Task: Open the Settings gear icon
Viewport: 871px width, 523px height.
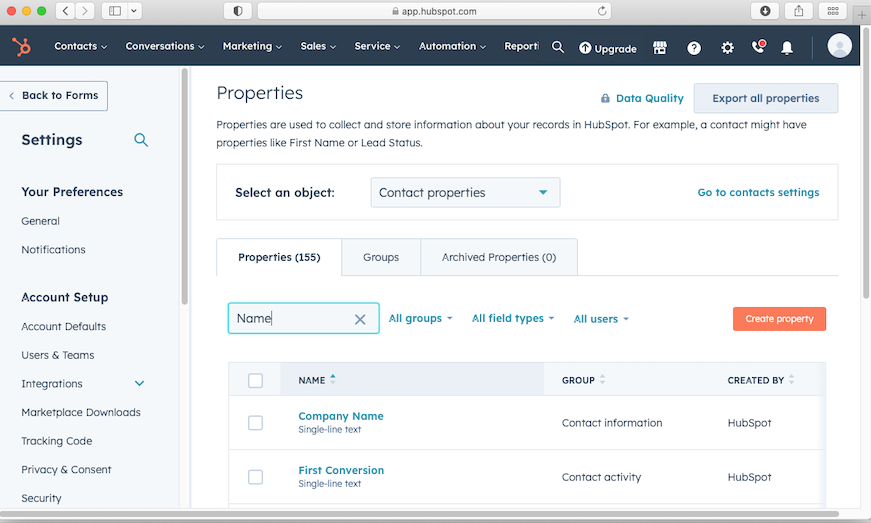Action: click(x=727, y=47)
